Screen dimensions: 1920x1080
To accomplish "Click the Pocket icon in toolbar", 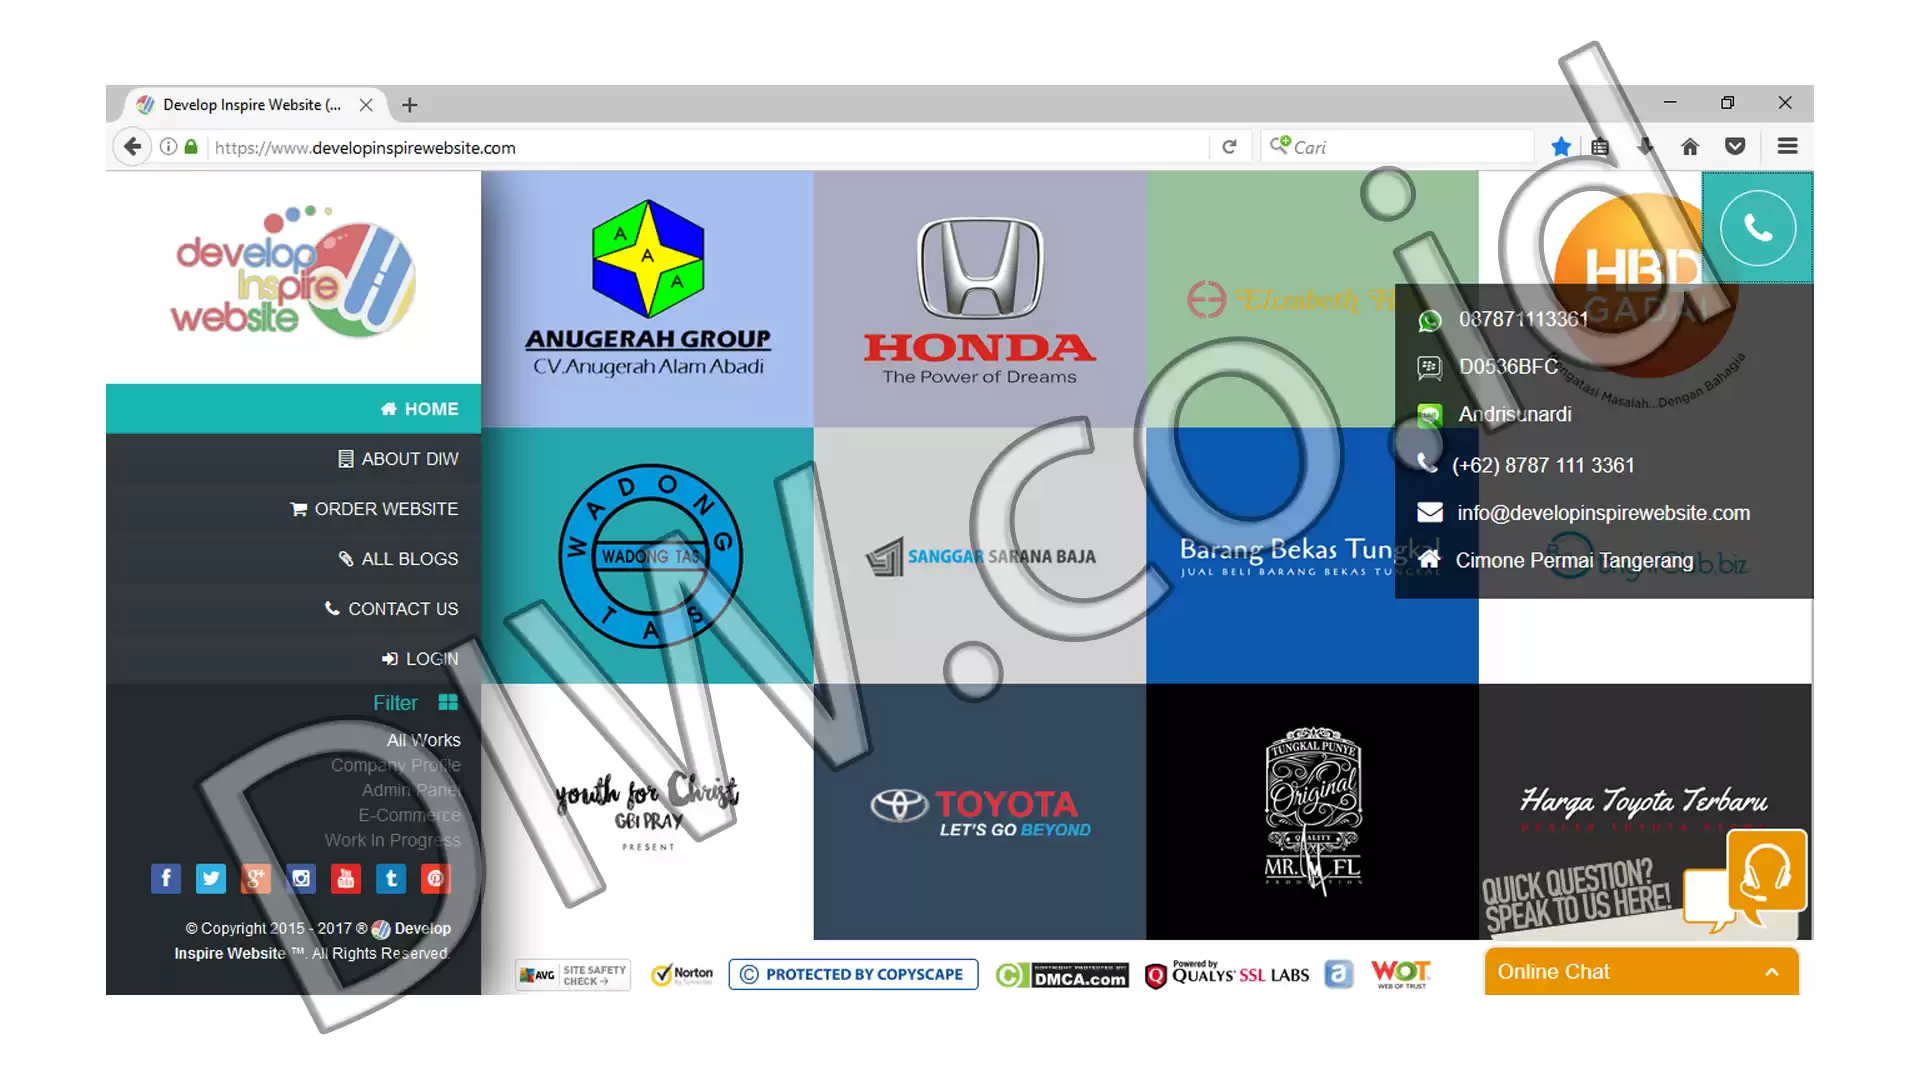I will (x=1735, y=147).
